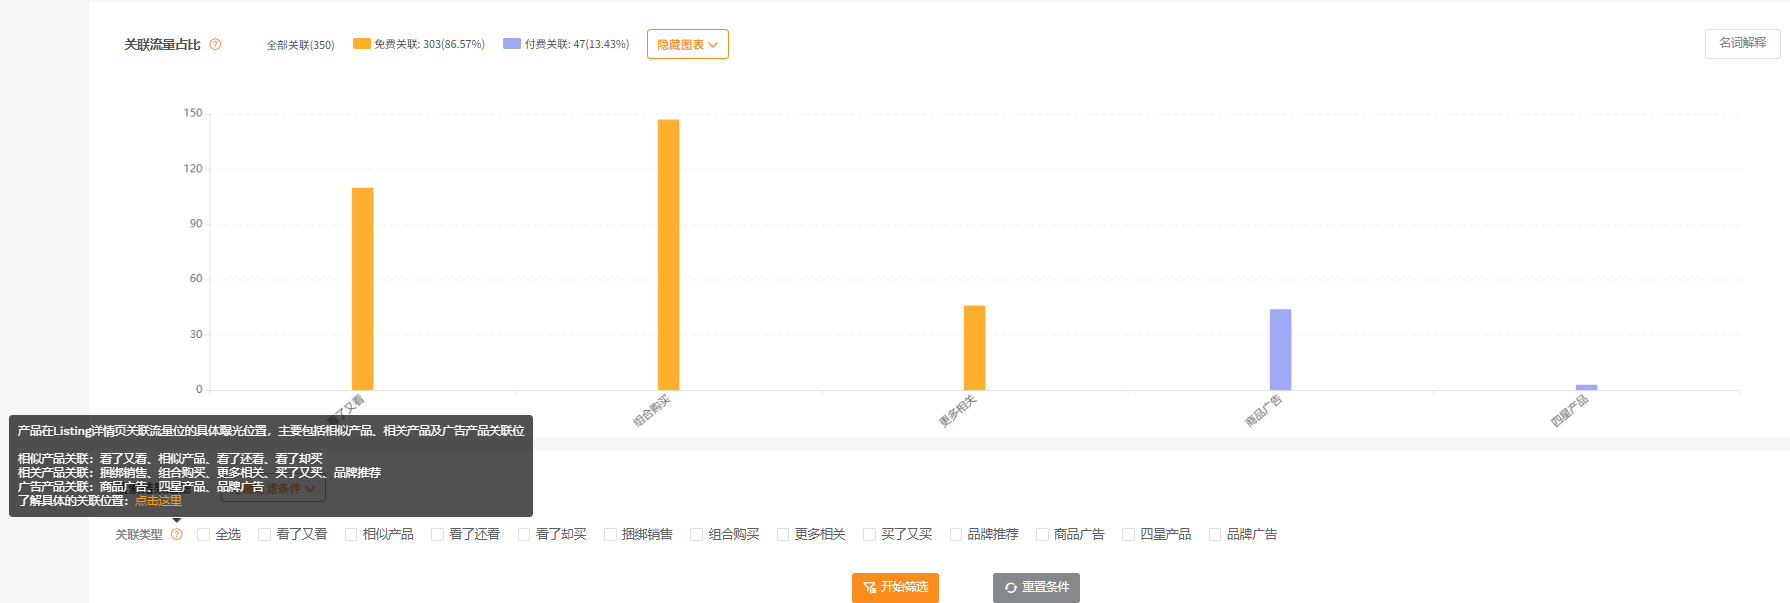Click question mark icon next to 关联类型

pyautogui.click(x=177, y=535)
